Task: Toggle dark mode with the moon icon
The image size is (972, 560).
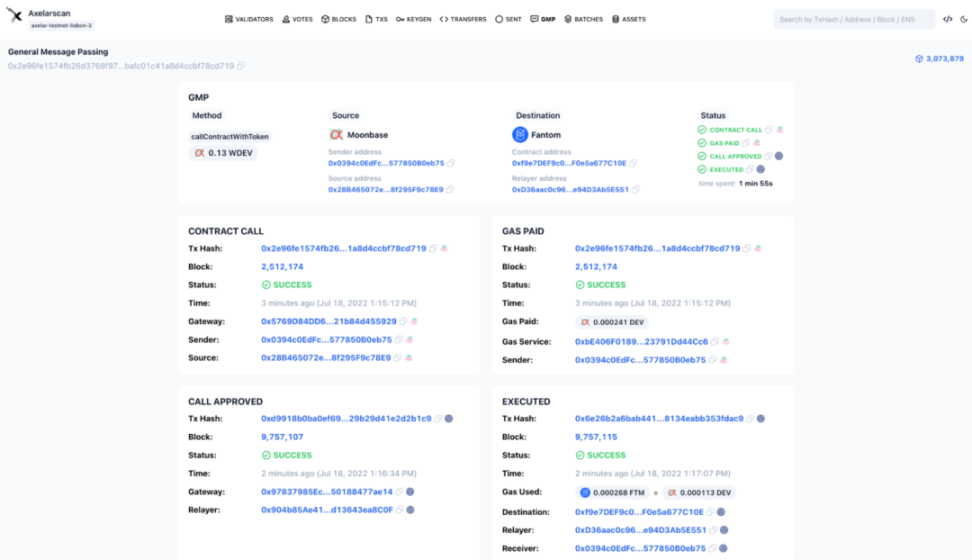Action: click(x=964, y=19)
